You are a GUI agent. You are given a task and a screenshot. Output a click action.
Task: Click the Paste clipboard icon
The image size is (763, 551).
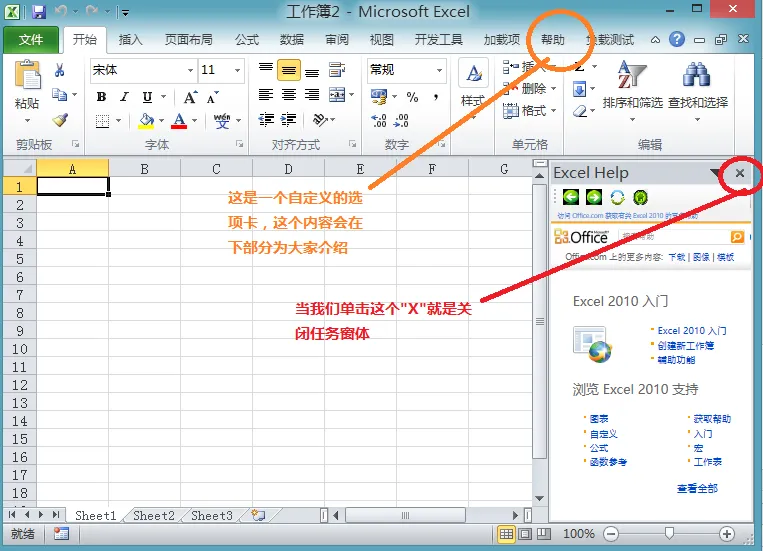tap(28, 75)
